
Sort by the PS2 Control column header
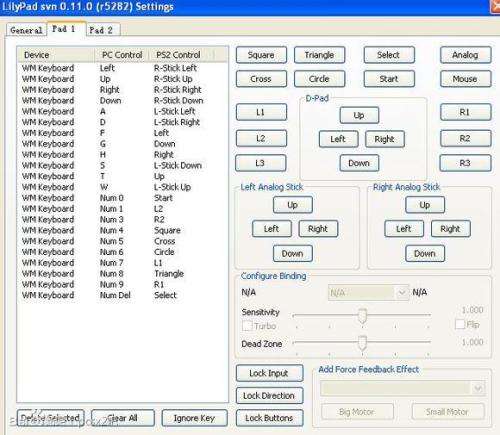point(181,55)
